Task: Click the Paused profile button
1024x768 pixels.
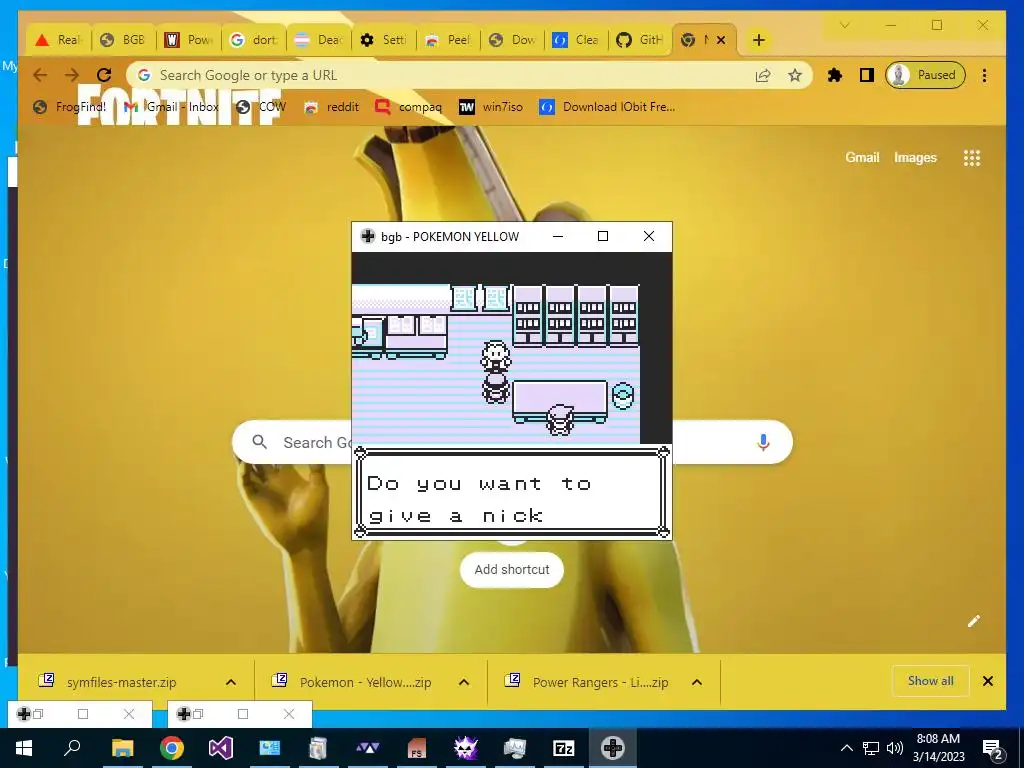Action: [925, 75]
